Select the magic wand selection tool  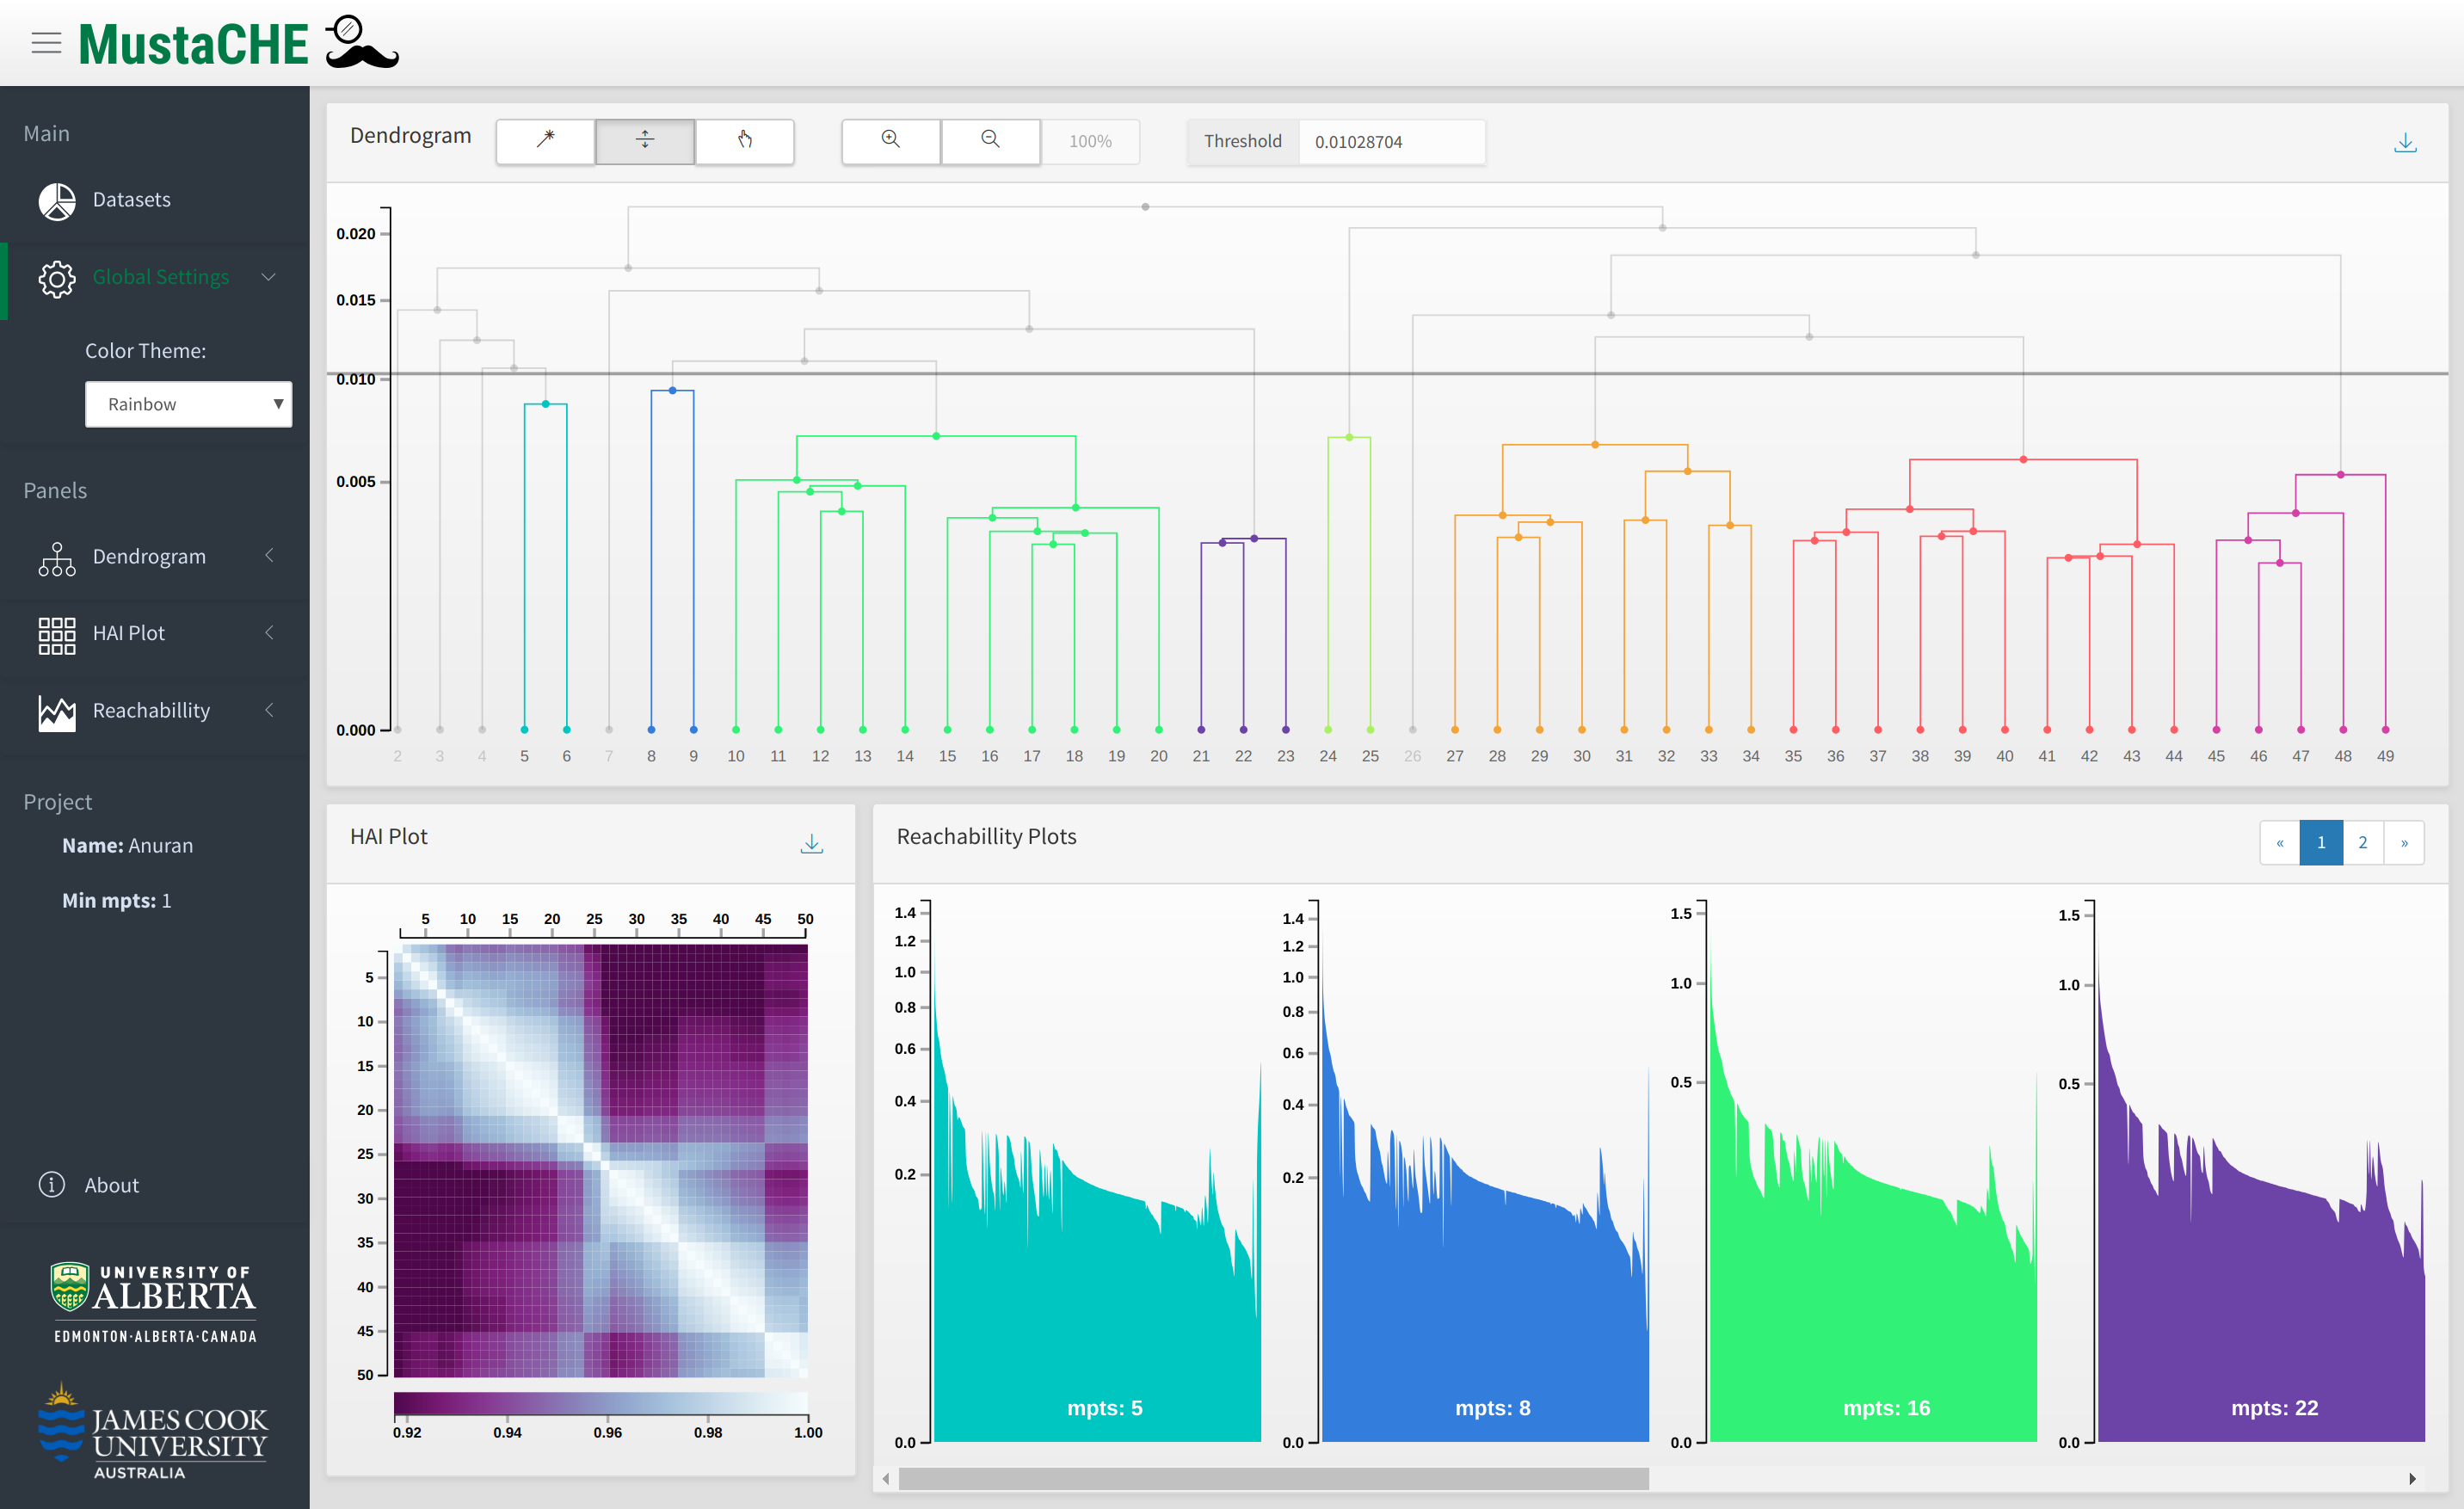click(545, 141)
